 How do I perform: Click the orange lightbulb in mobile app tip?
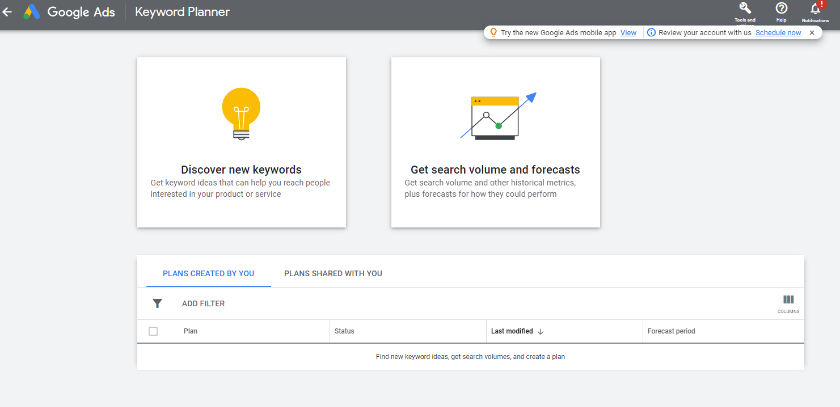[493, 32]
